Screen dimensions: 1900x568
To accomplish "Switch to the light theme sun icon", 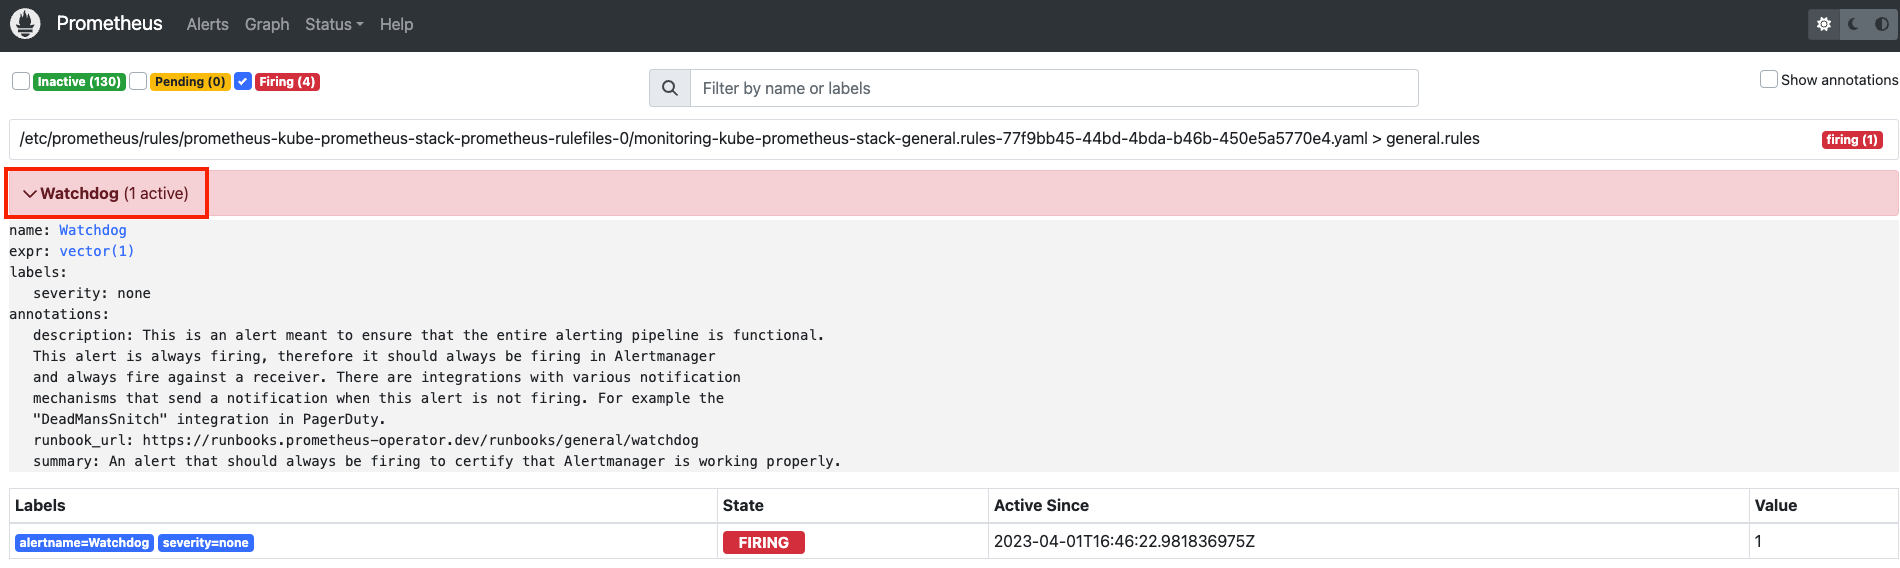I will point(1824,25).
